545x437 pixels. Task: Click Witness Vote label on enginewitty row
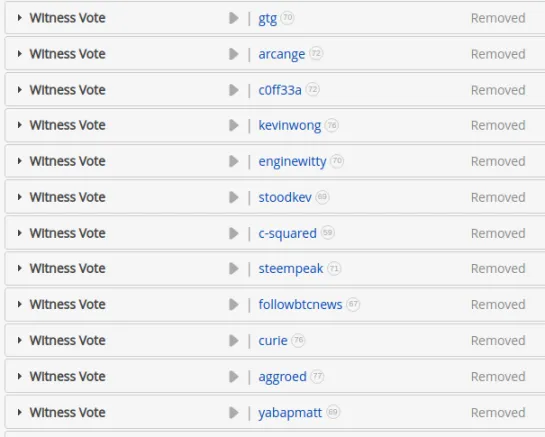coord(67,161)
